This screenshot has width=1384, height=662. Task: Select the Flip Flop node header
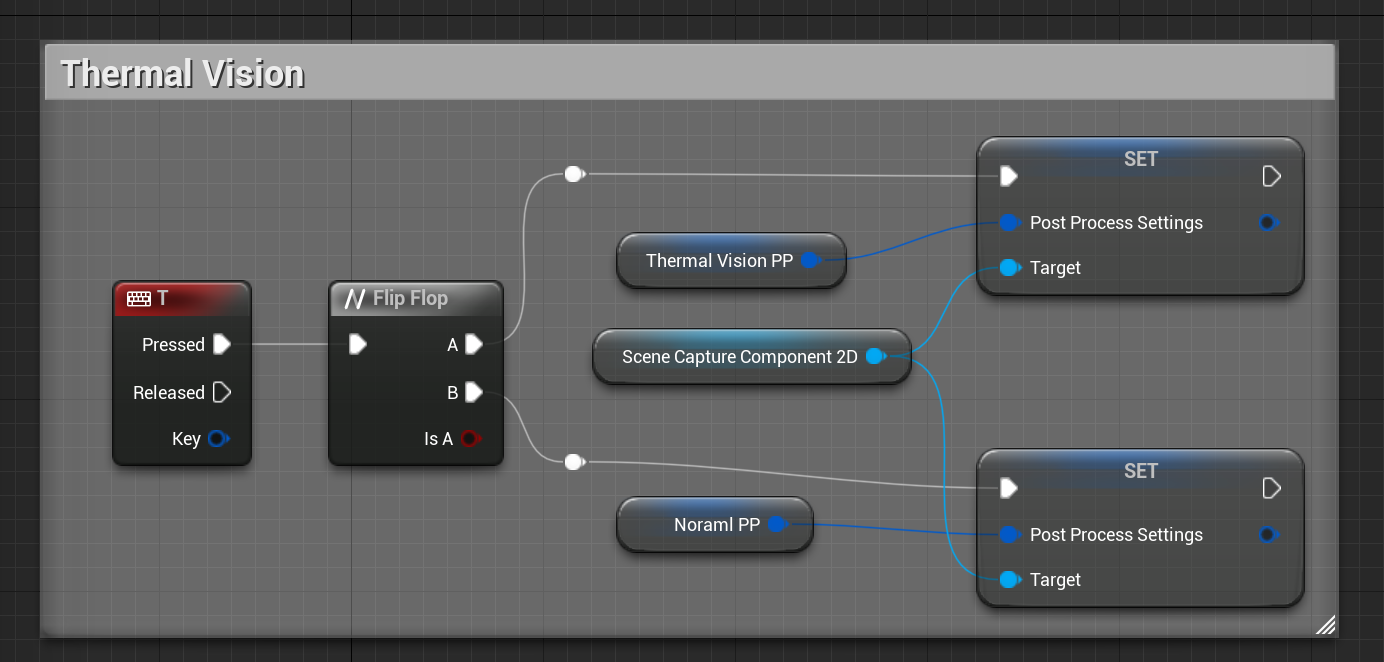coord(416,298)
